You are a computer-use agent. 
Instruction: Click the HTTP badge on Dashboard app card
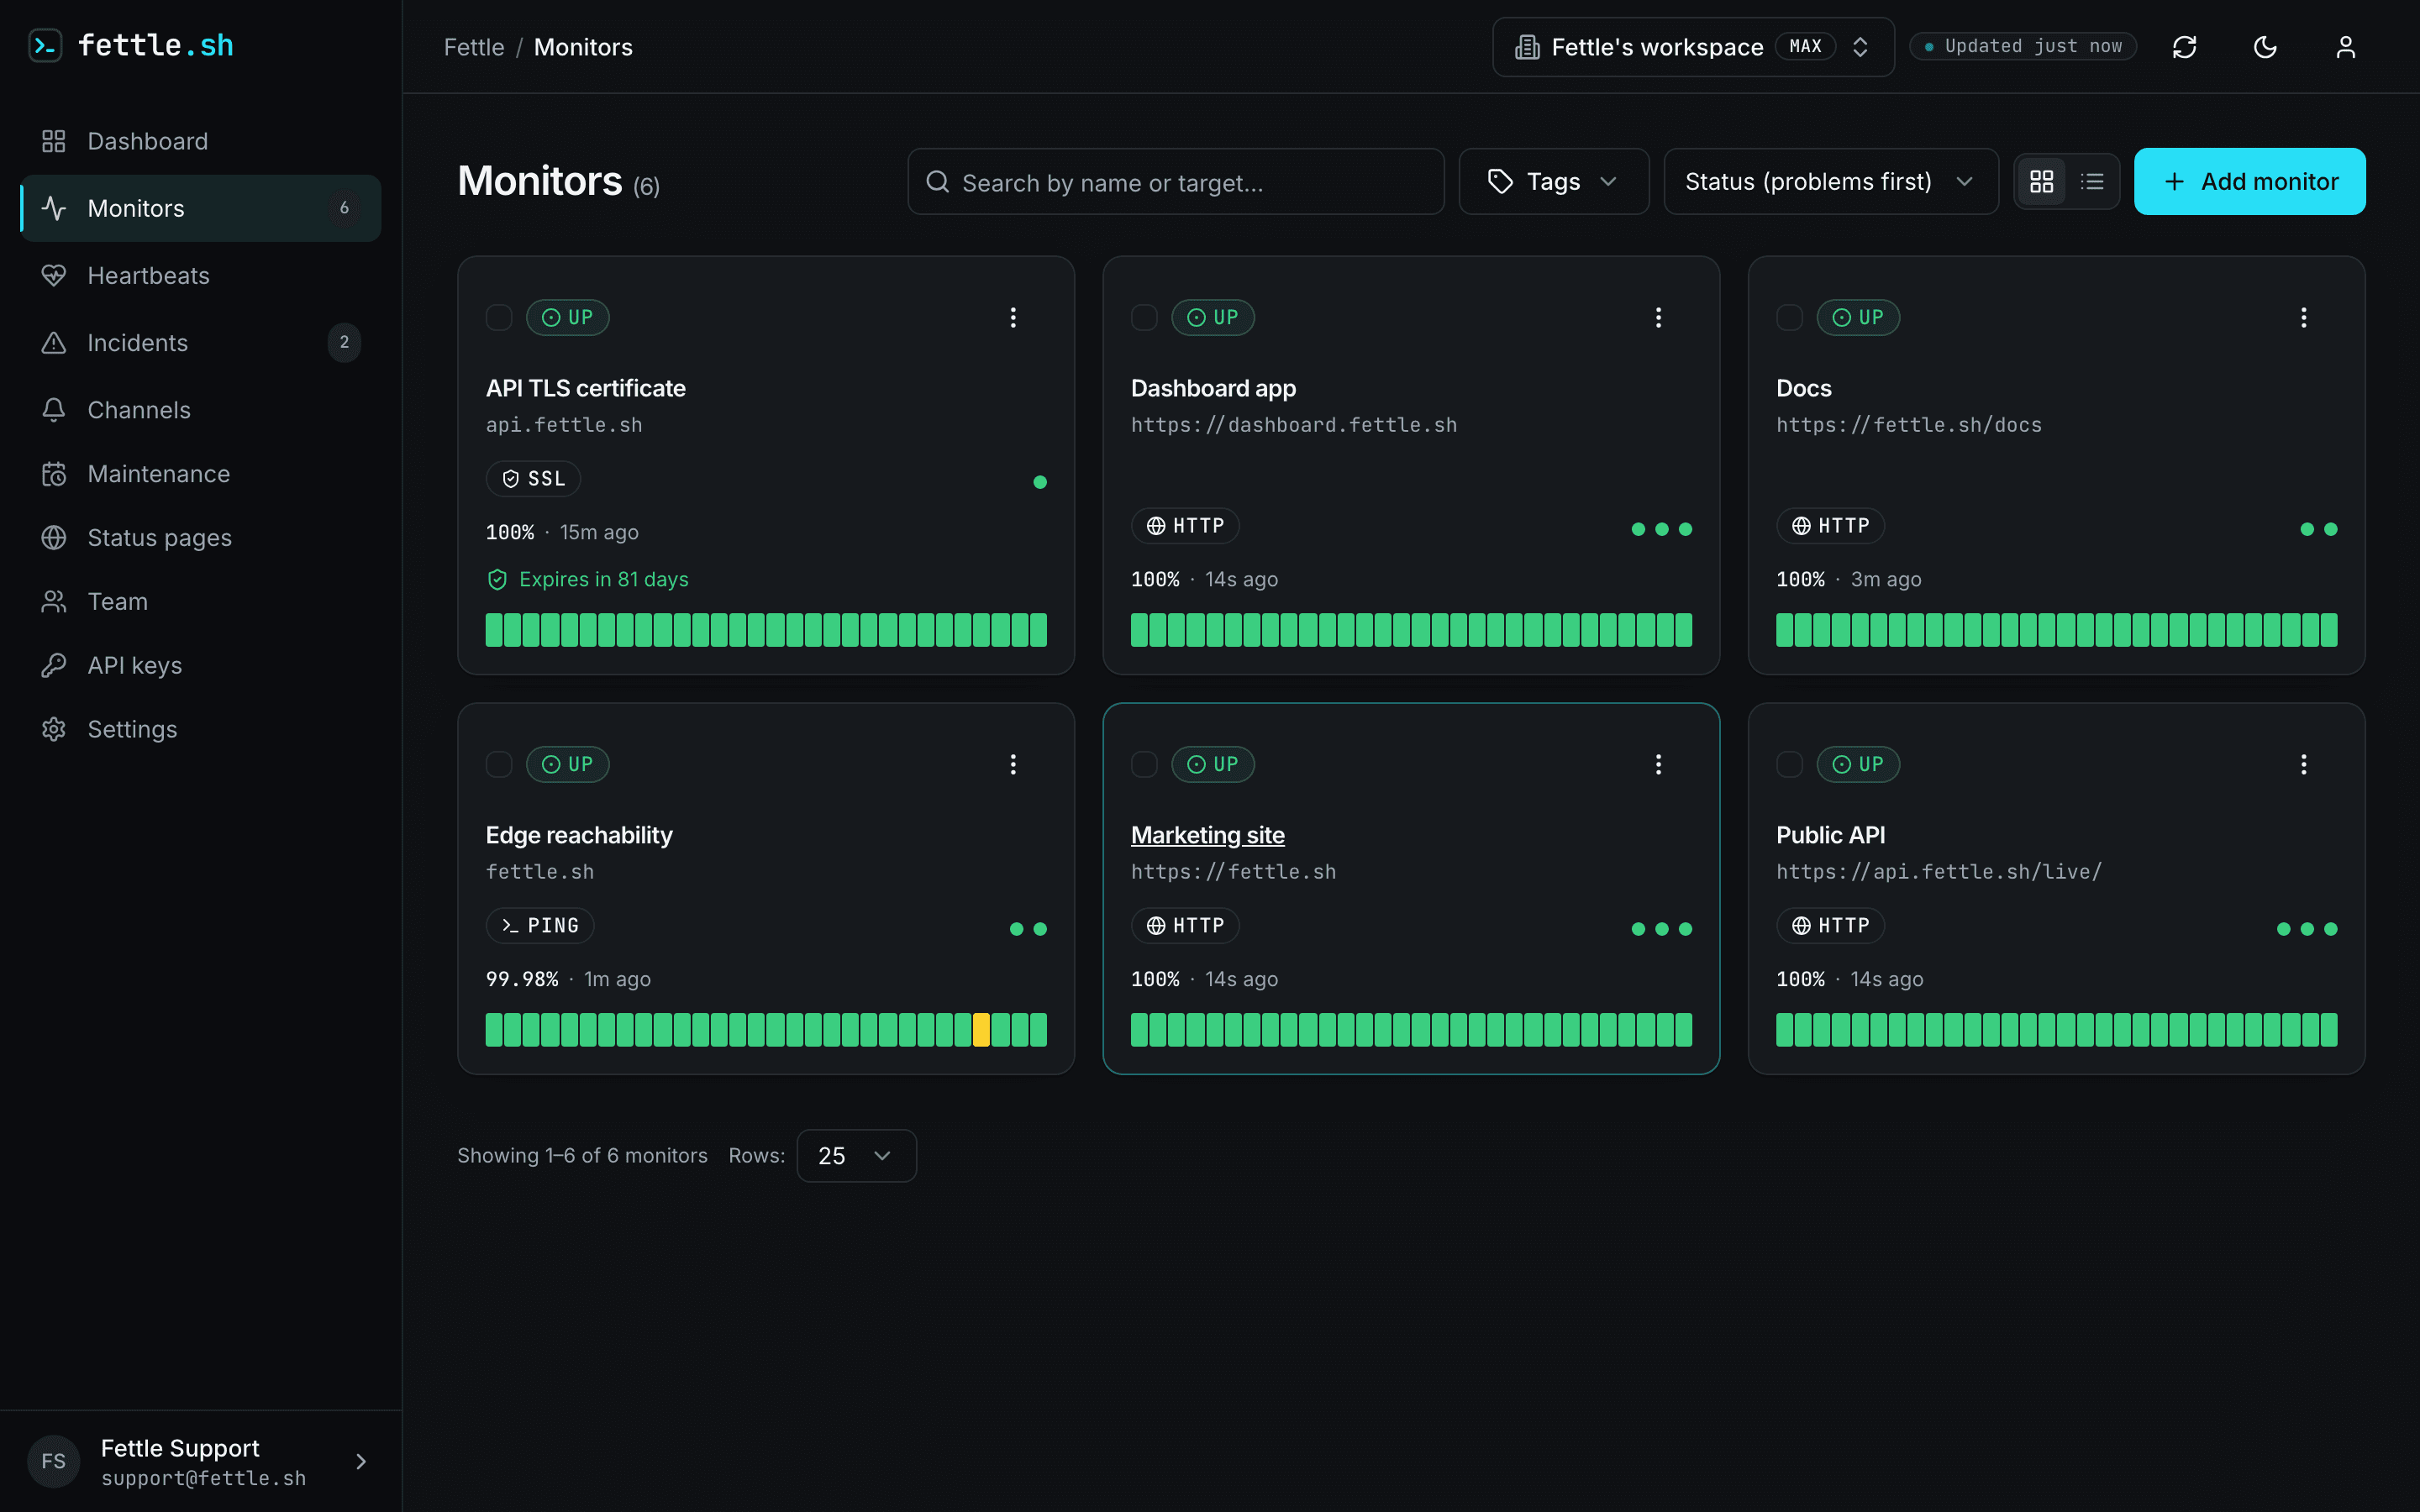point(1185,526)
